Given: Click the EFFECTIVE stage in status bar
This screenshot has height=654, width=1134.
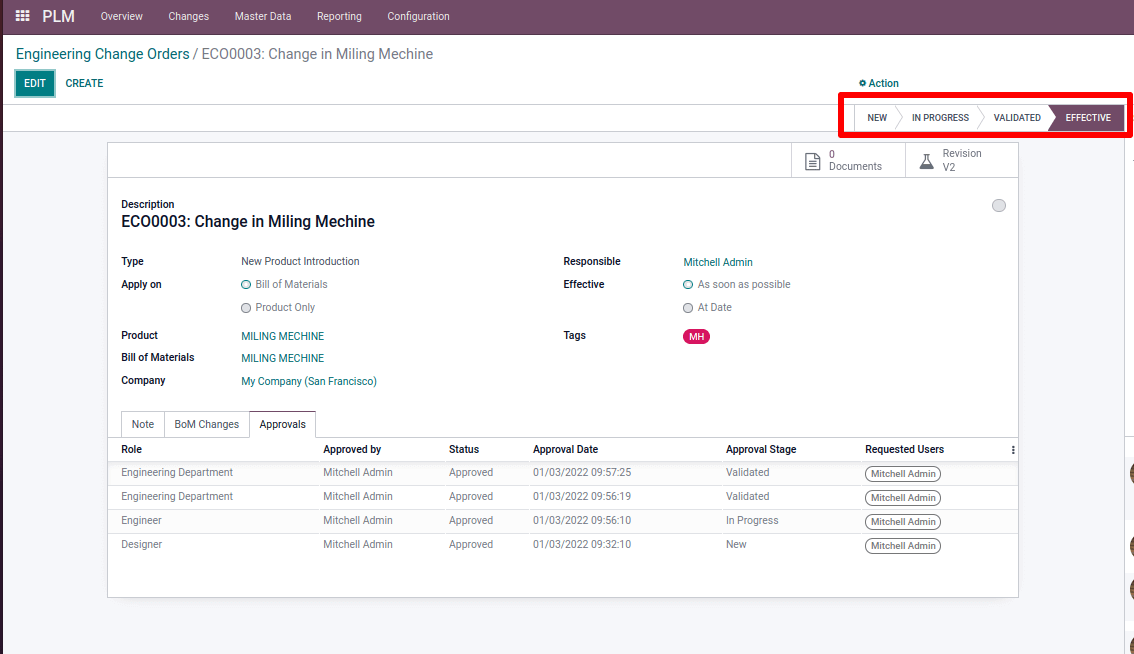Looking at the screenshot, I should pyautogui.click(x=1088, y=118).
